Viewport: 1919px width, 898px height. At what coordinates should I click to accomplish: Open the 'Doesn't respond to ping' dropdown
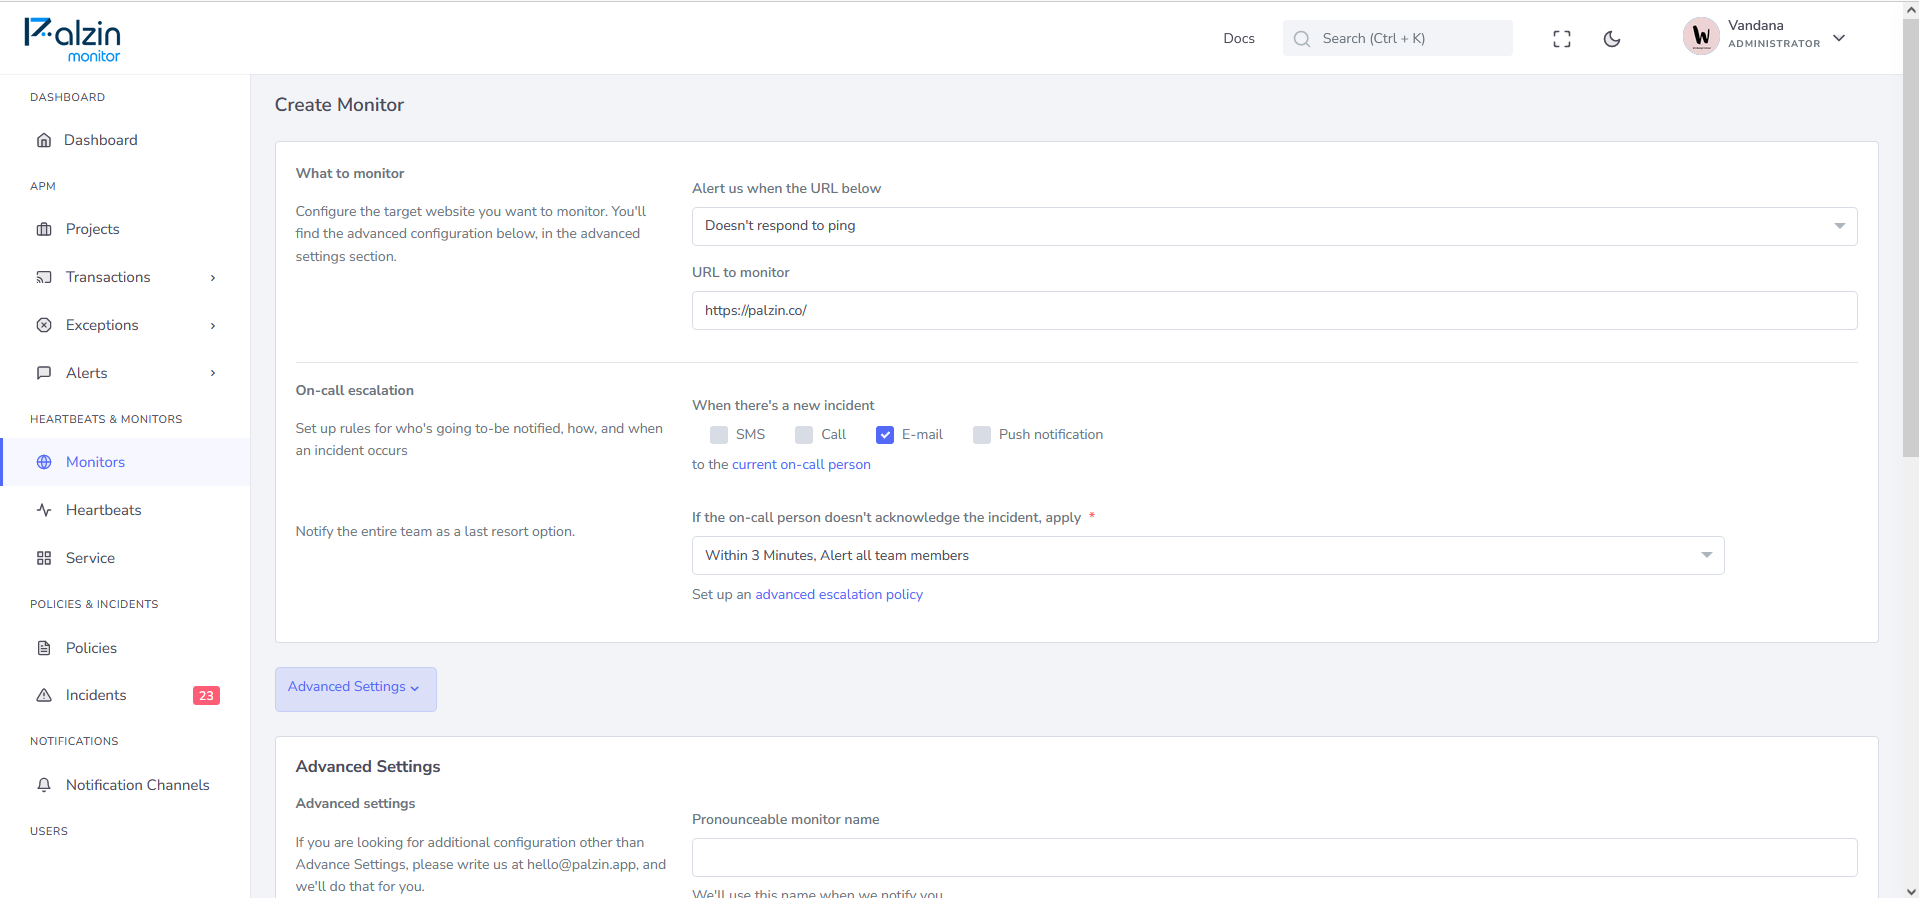tap(1274, 226)
